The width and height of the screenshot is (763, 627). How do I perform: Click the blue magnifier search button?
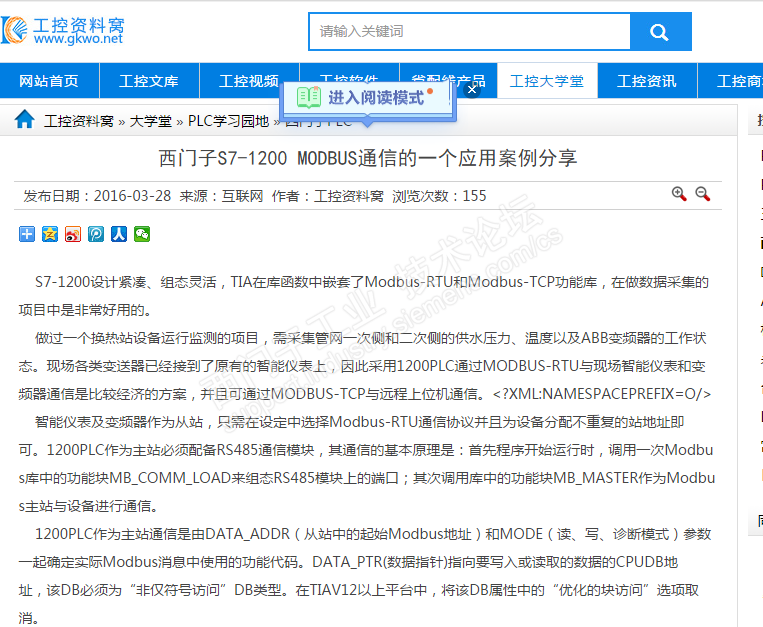point(660,32)
